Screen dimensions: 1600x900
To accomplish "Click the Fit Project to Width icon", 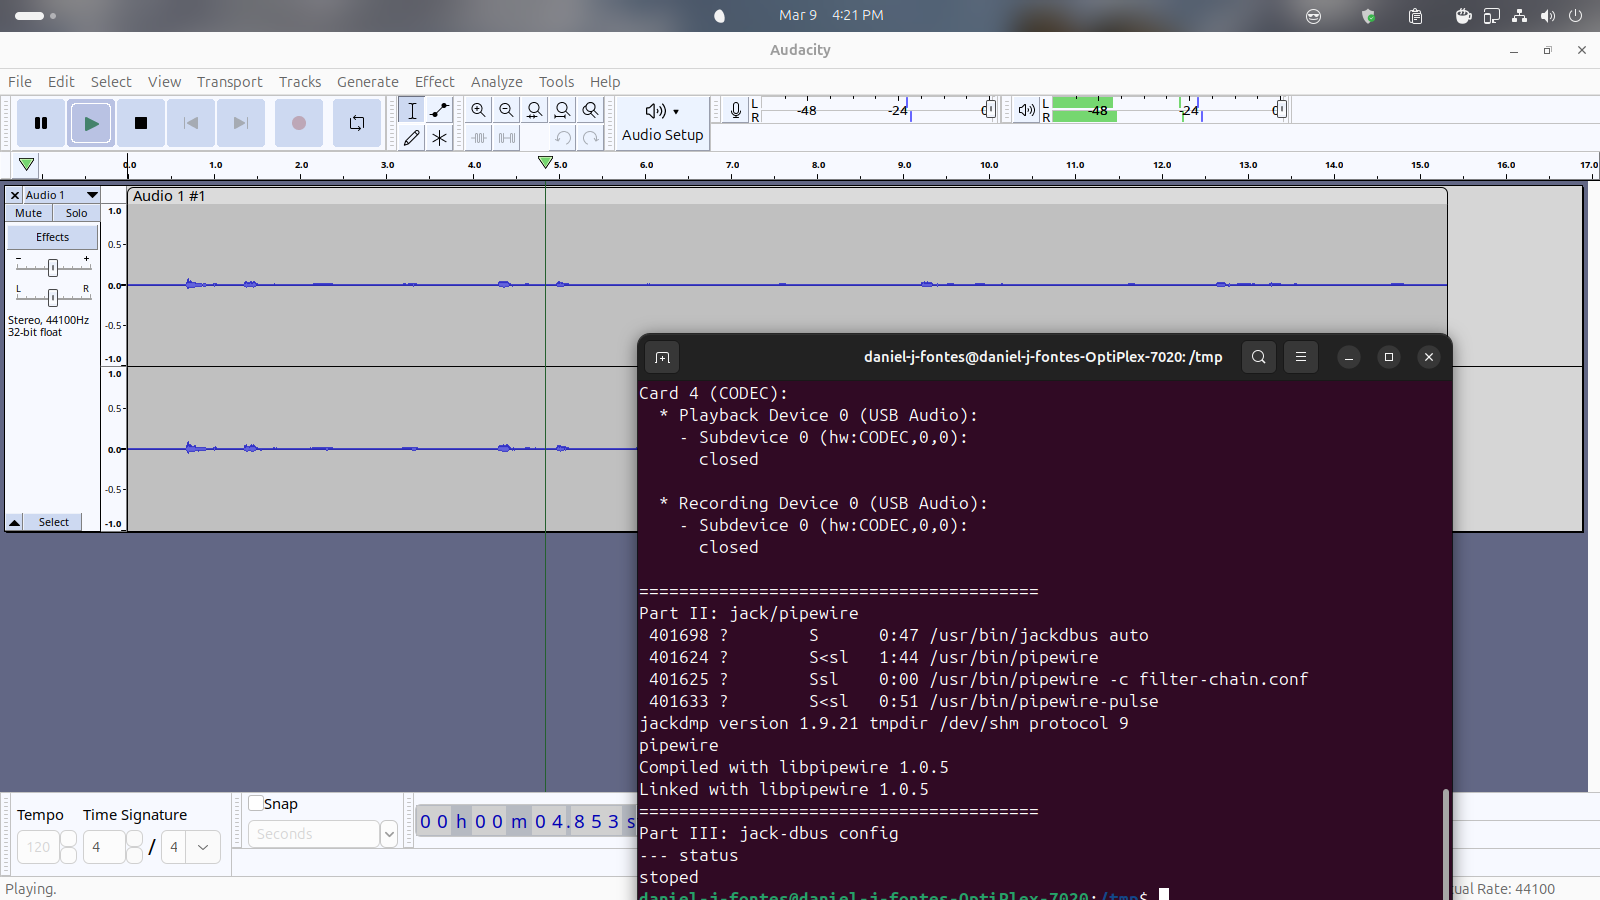I will (x=563, y=110).
